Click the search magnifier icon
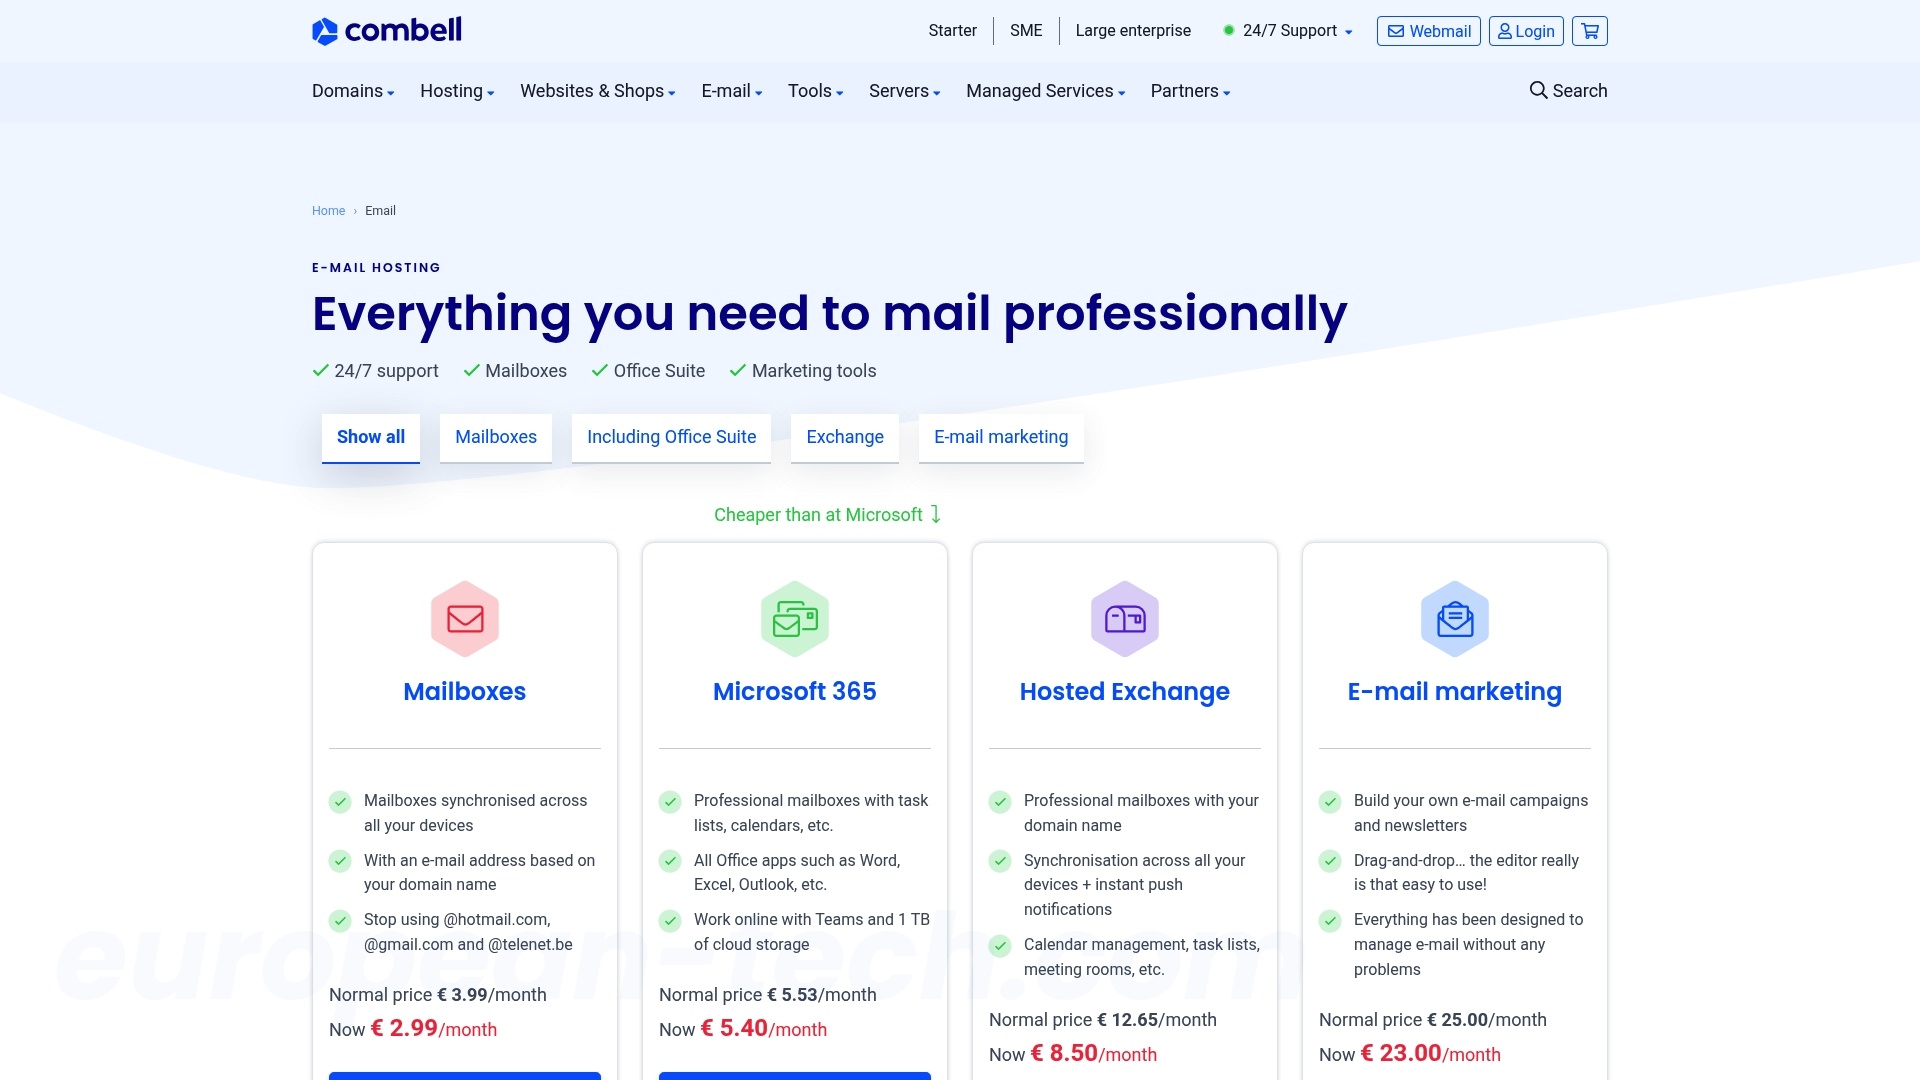 1538,90
